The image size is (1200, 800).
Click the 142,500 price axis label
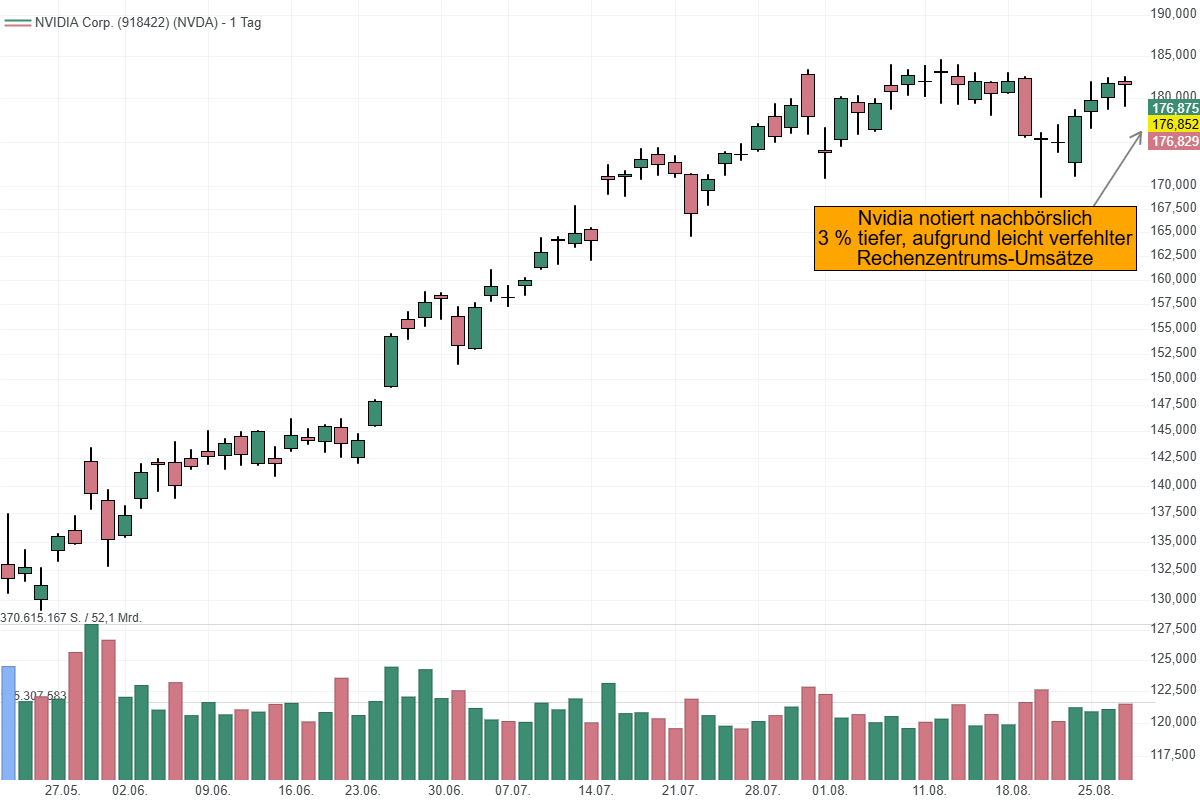(1174, 456)
